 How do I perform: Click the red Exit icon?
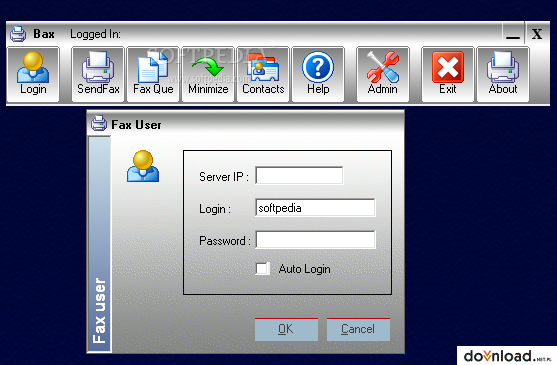click(448, 67)
